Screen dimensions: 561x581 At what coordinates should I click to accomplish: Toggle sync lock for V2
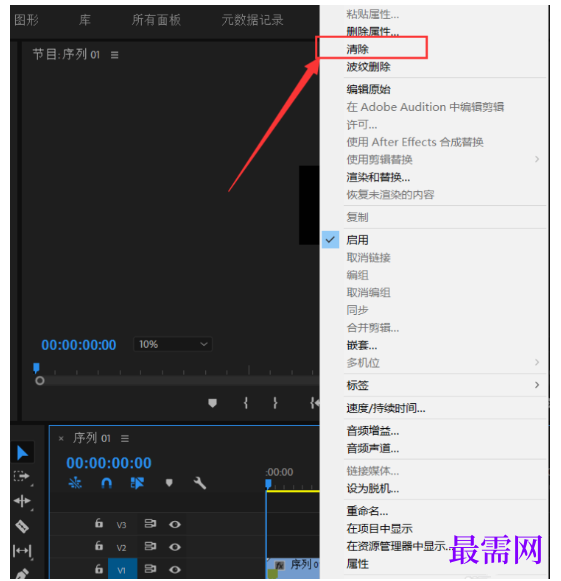(x=150, y=546)
